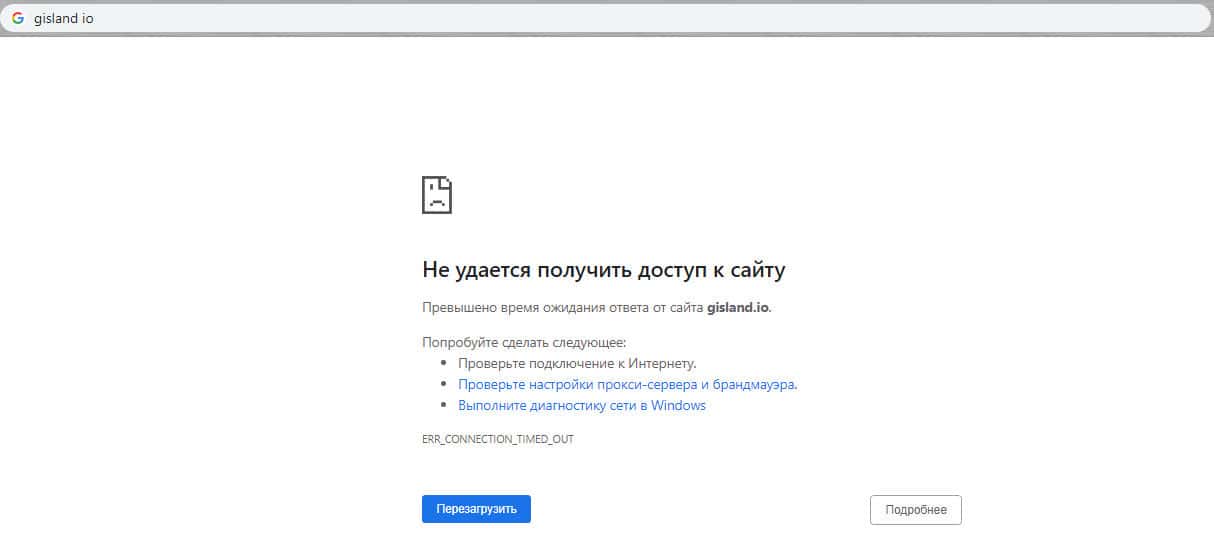This screenshot has width=1214, height=557.
Task: Click the ERR_CONNECTION_TIMED_OUT error code
Action: pos(498,439)
